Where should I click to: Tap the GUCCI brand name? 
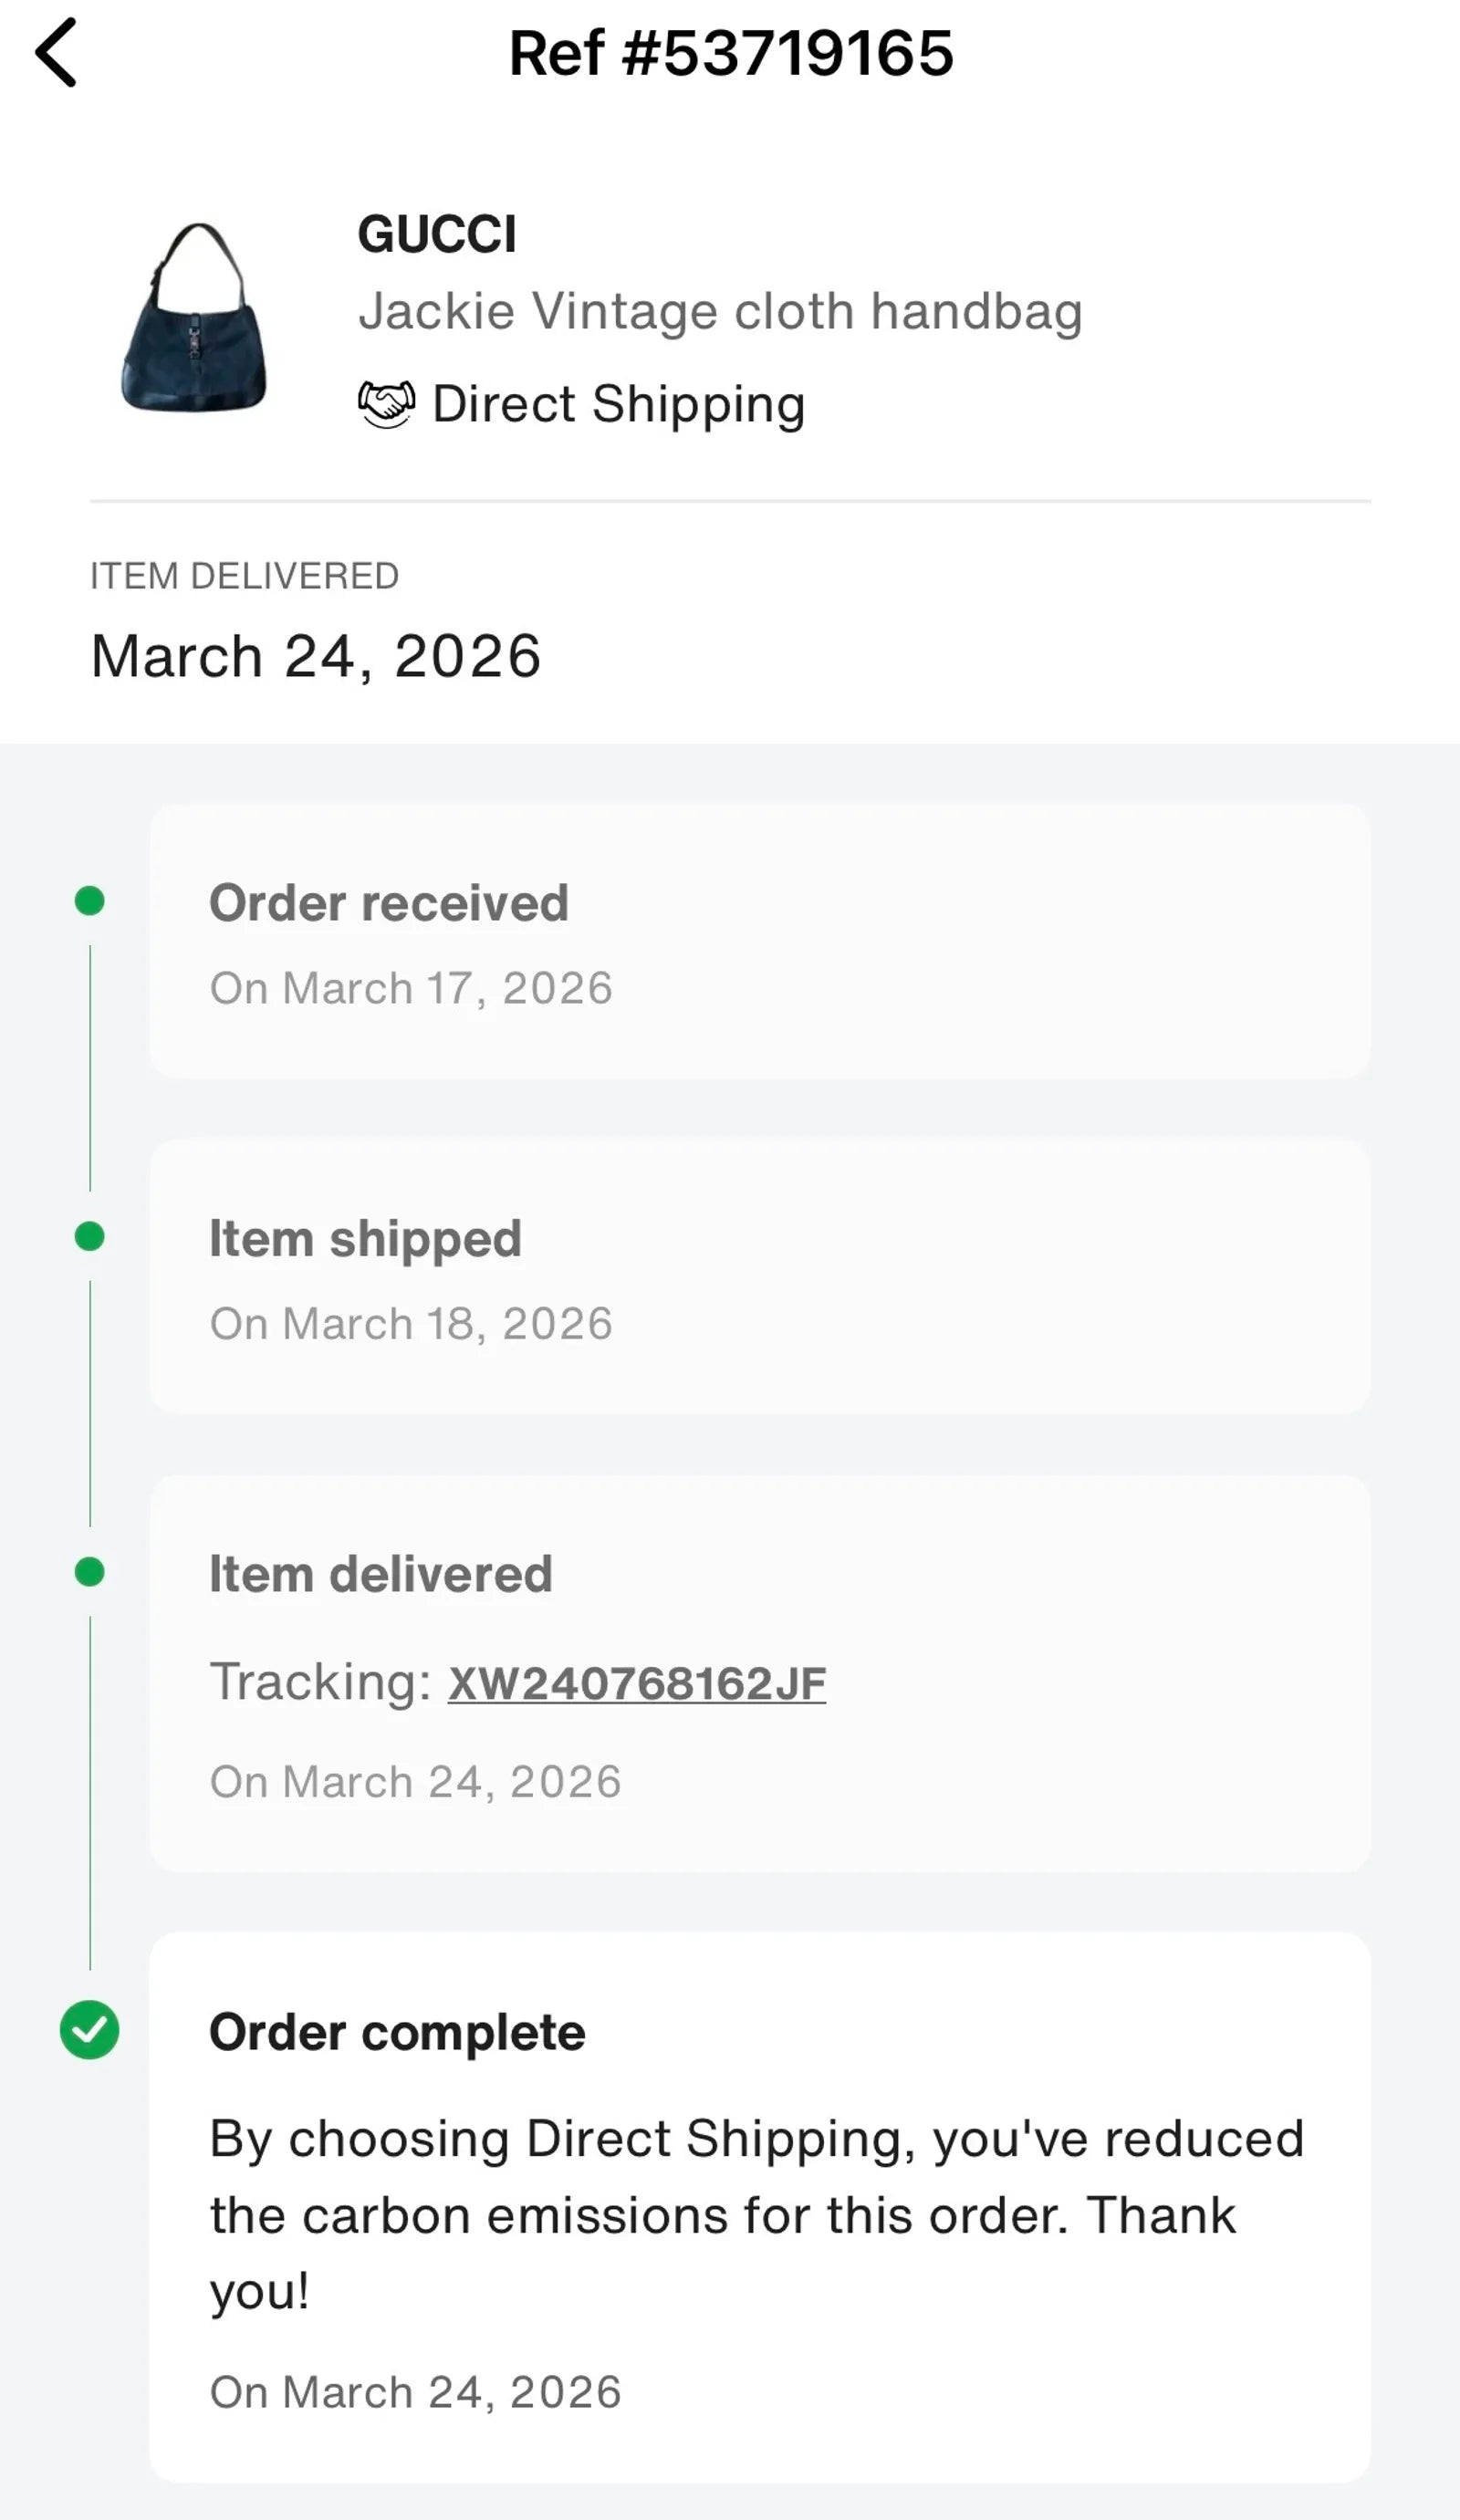tap(437, 235)
